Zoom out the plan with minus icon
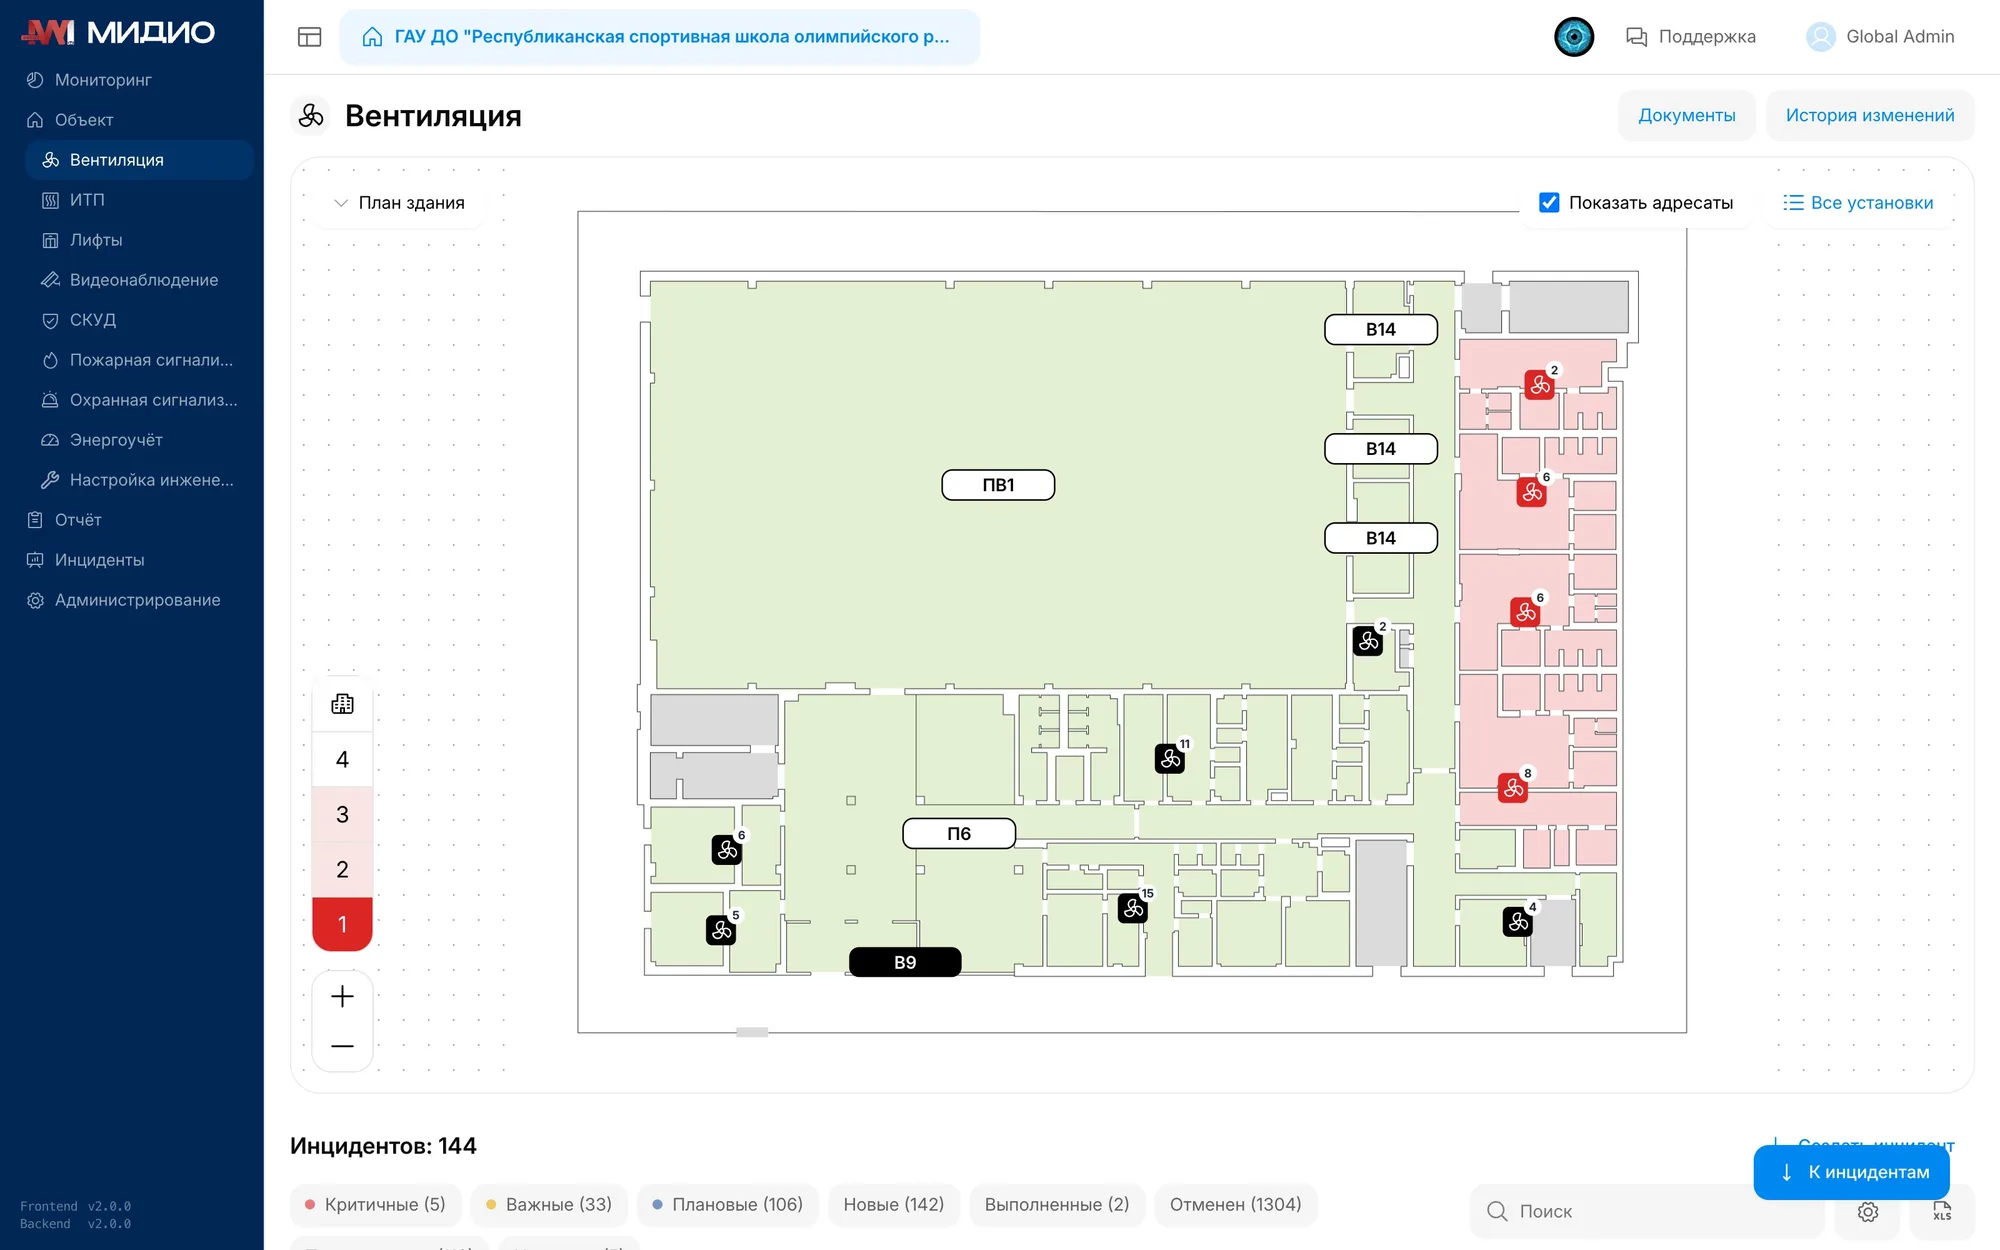The width and height of the screenshot is (2000, 1250). [342, 1046]
